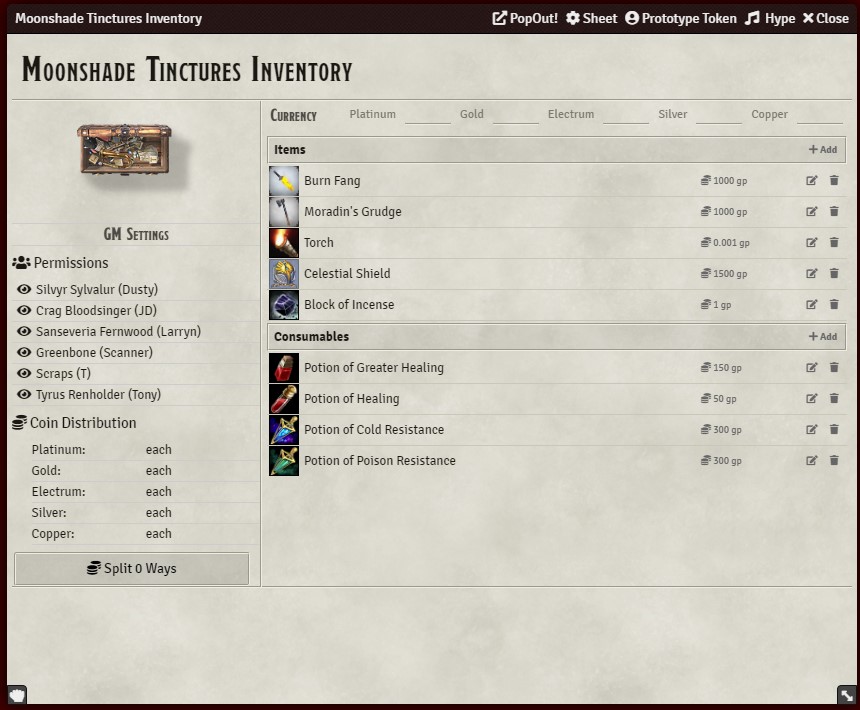This screenshot has height=710, width=860.
Task: Delete the Torch item
Action: pos(834,242)
